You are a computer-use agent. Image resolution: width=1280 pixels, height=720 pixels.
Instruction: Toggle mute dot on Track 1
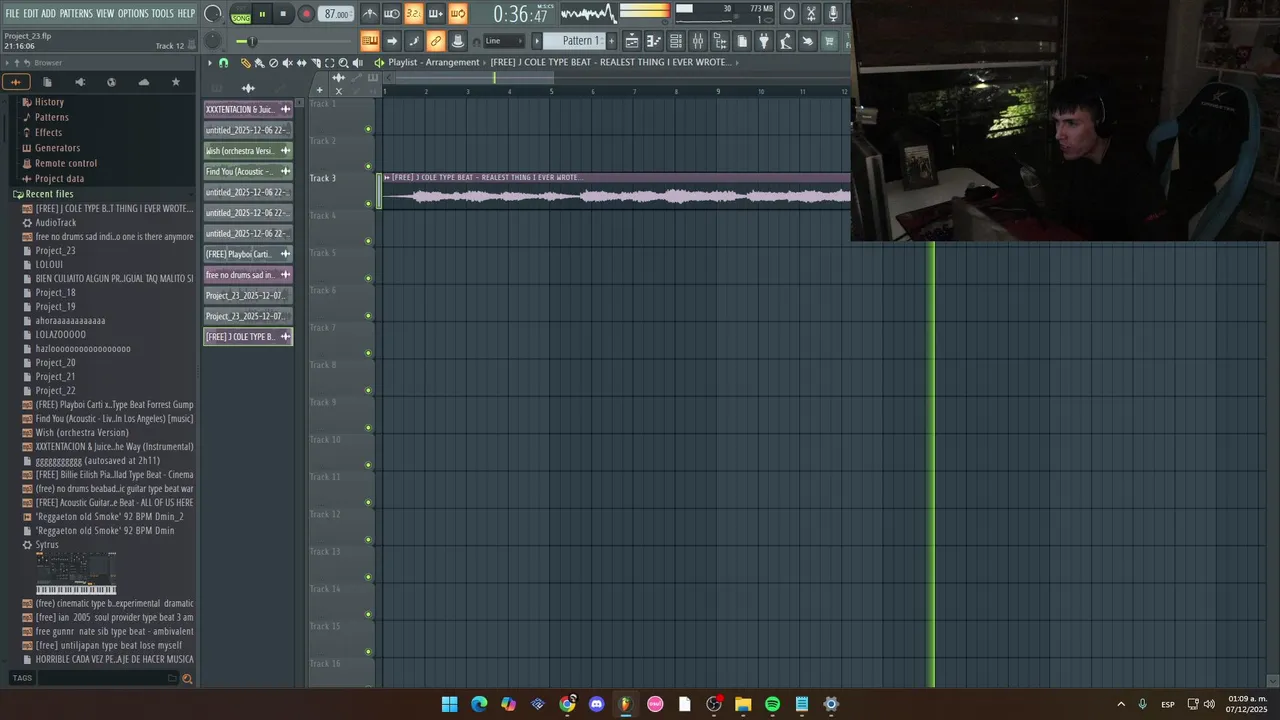pos(368,129)
